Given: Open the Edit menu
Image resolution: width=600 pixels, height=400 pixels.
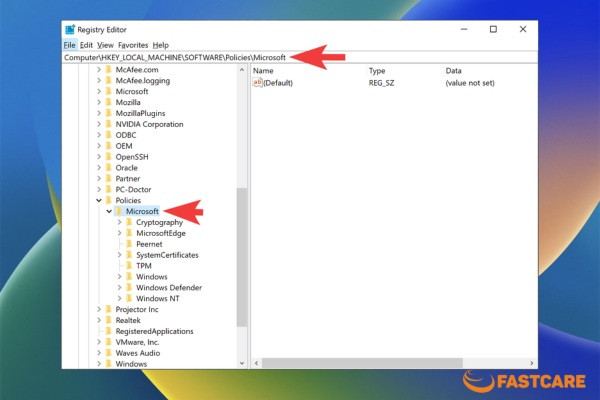Looking at the screenshot, I should [86, 45].
